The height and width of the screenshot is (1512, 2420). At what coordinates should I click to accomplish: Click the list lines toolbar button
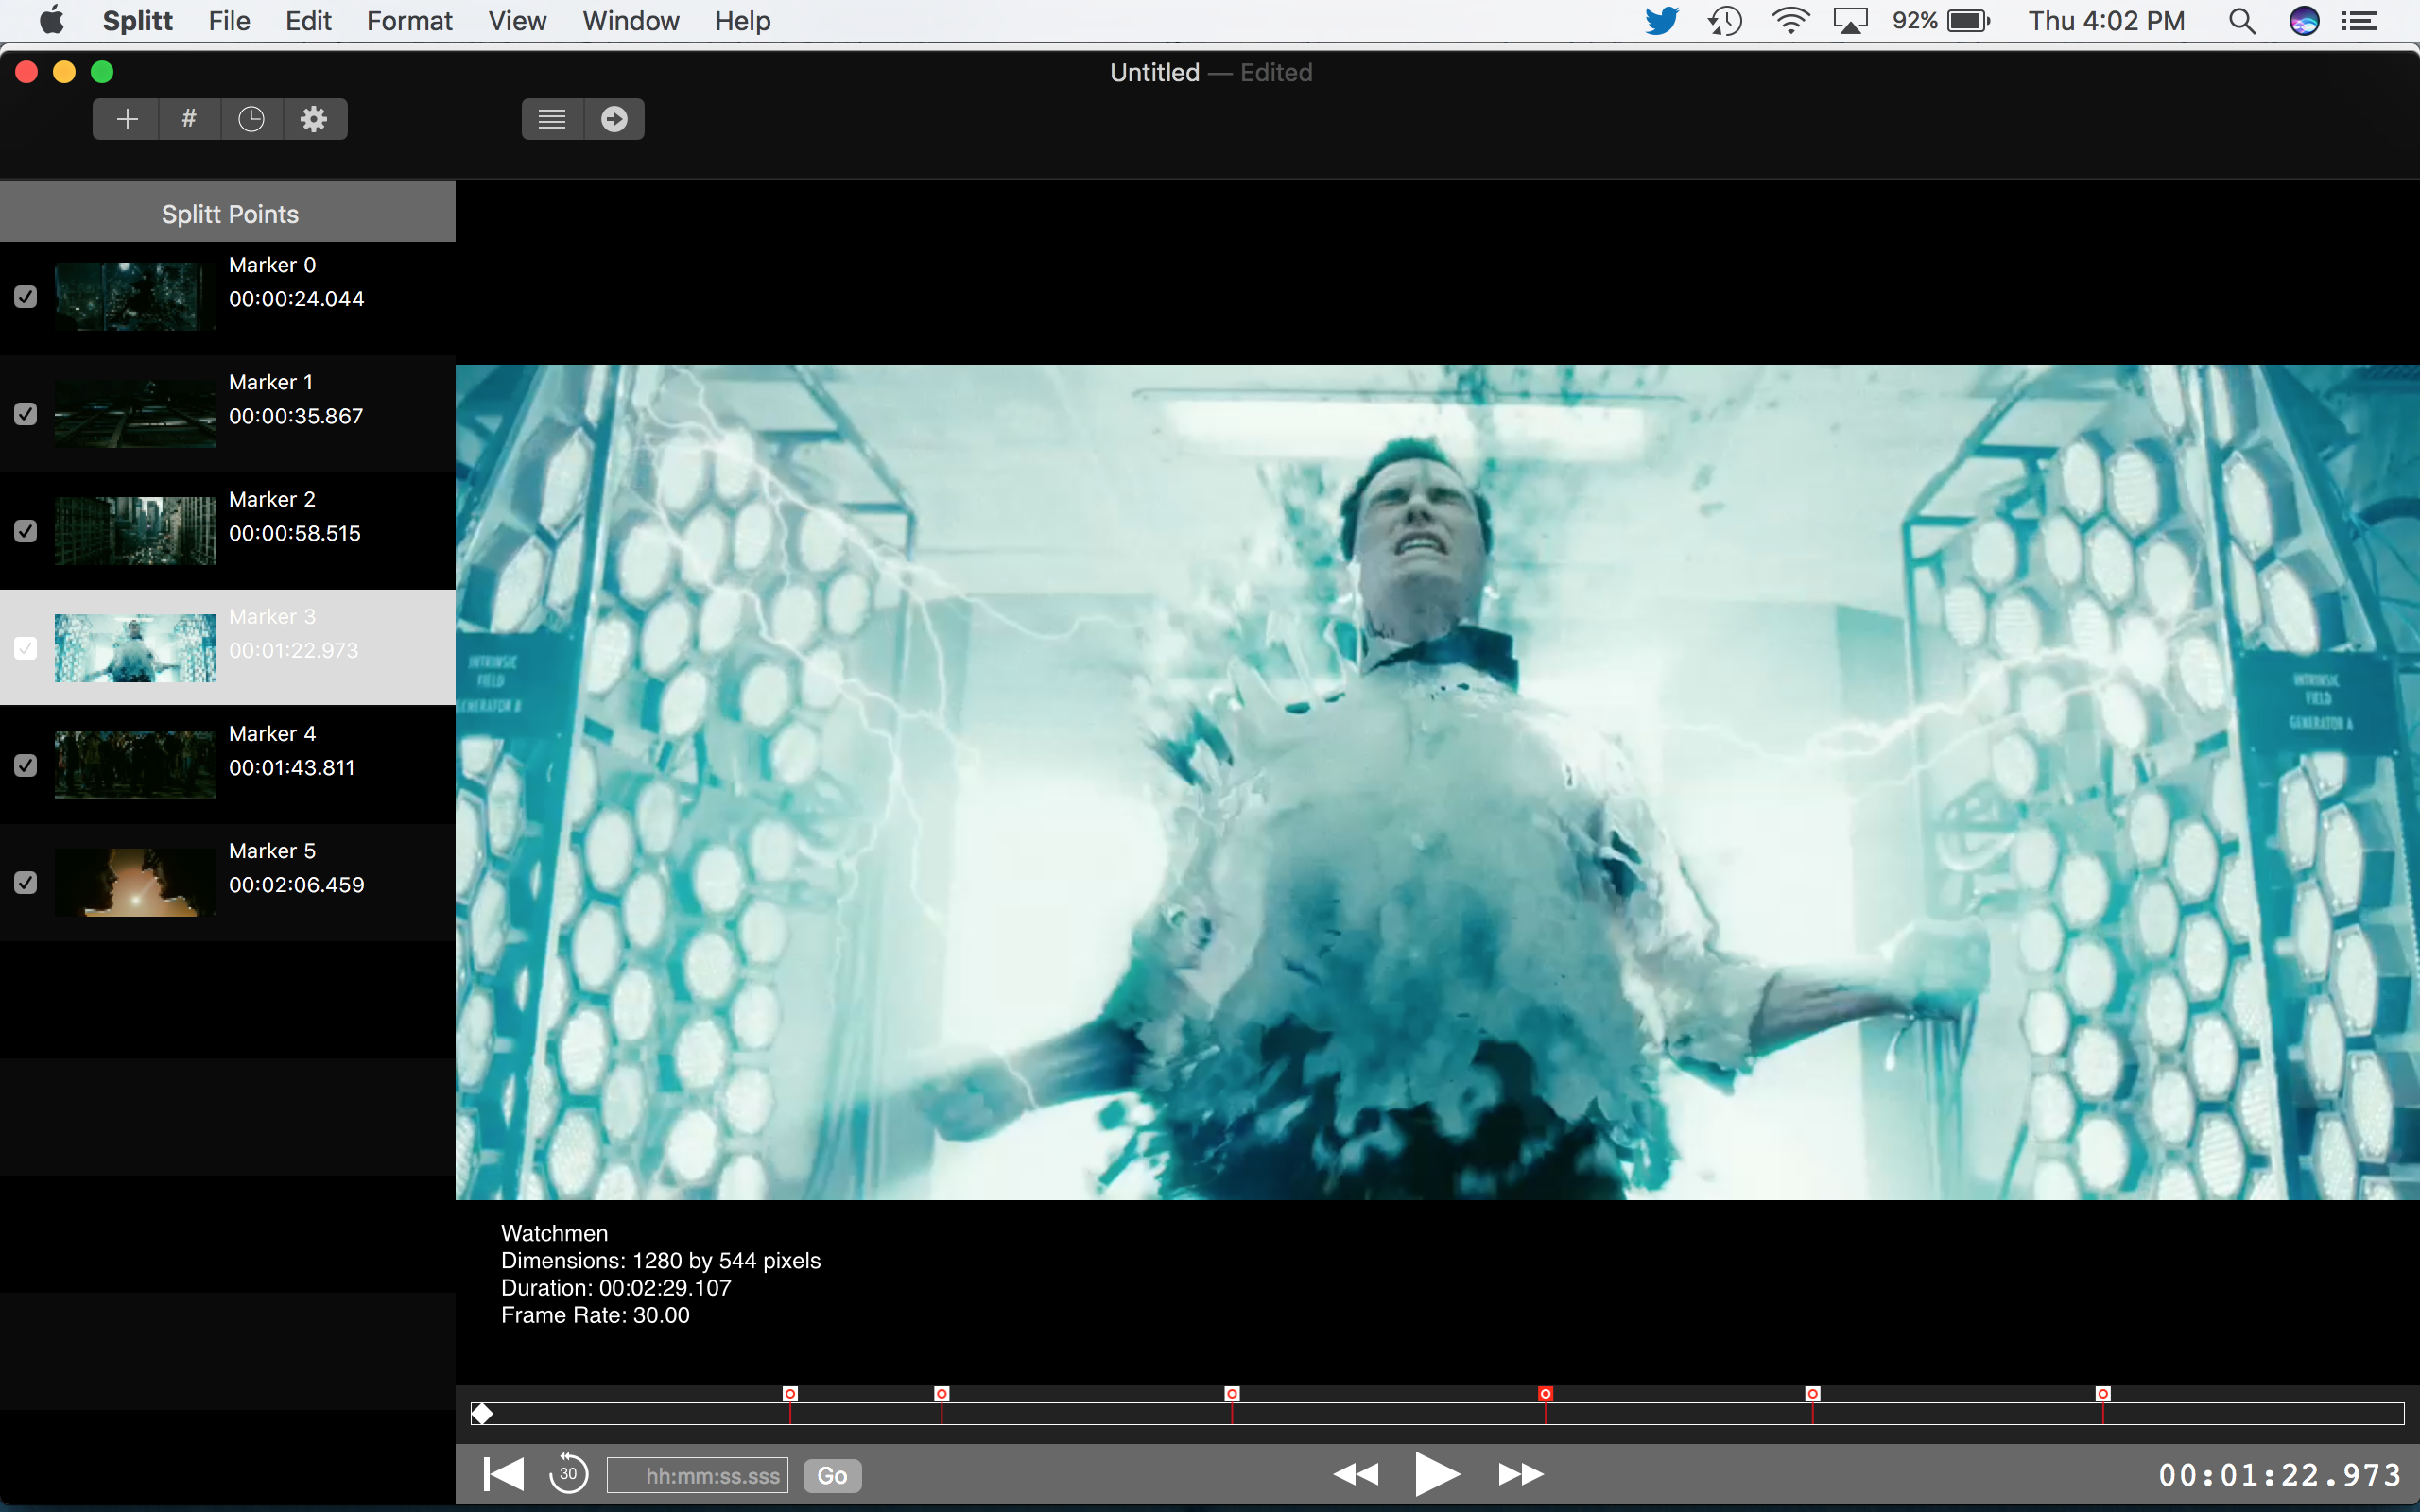click(x=552, y=119)
